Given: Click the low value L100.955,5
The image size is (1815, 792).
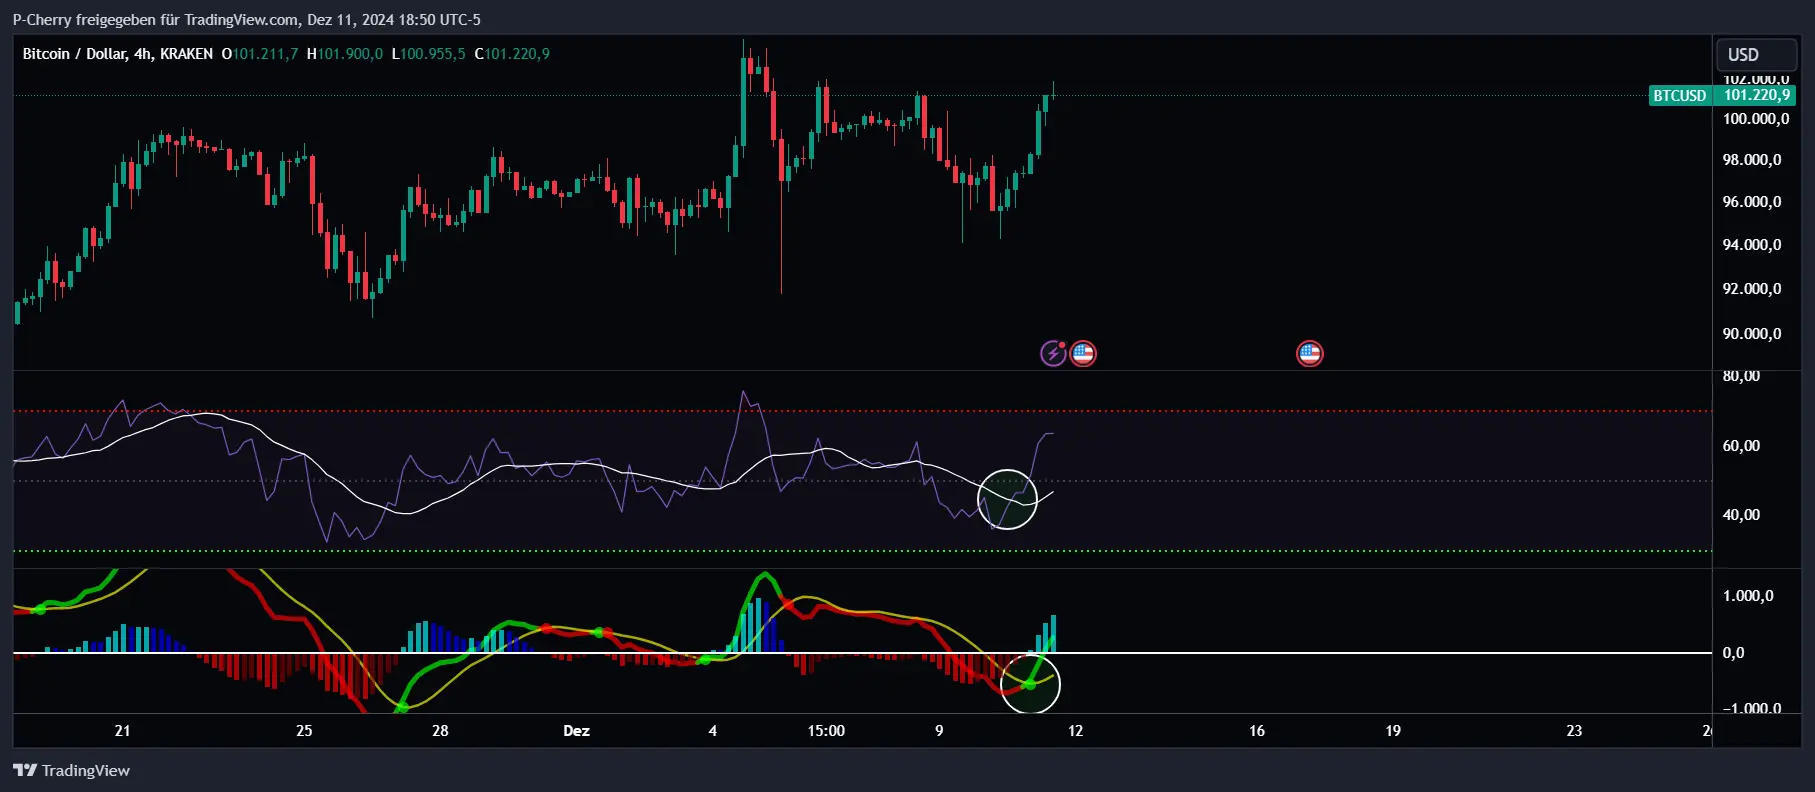Looking at the screenshot, I should click(x=429, y=54).
